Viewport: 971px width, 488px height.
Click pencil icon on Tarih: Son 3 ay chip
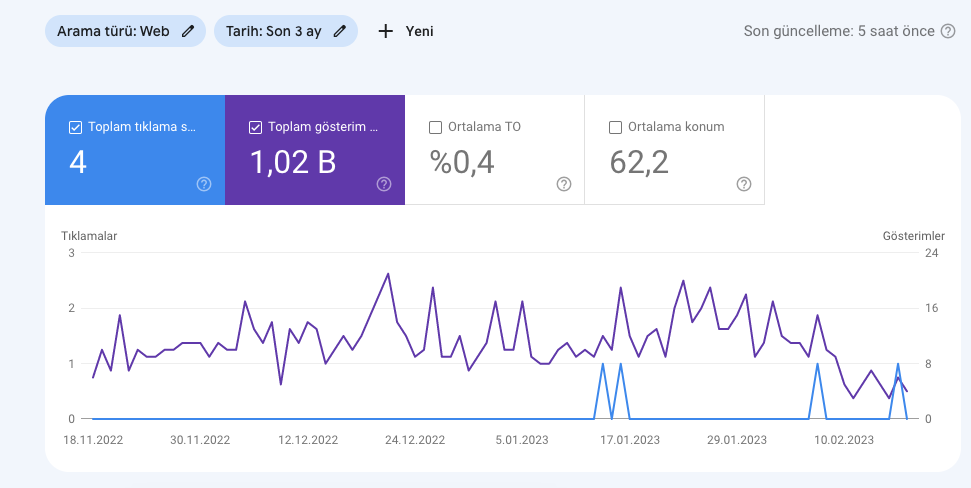click(339, 32)
